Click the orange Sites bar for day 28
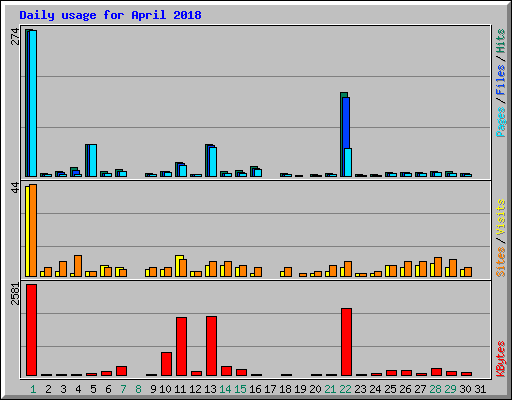The image size is (512, 400). coord(438,267)
